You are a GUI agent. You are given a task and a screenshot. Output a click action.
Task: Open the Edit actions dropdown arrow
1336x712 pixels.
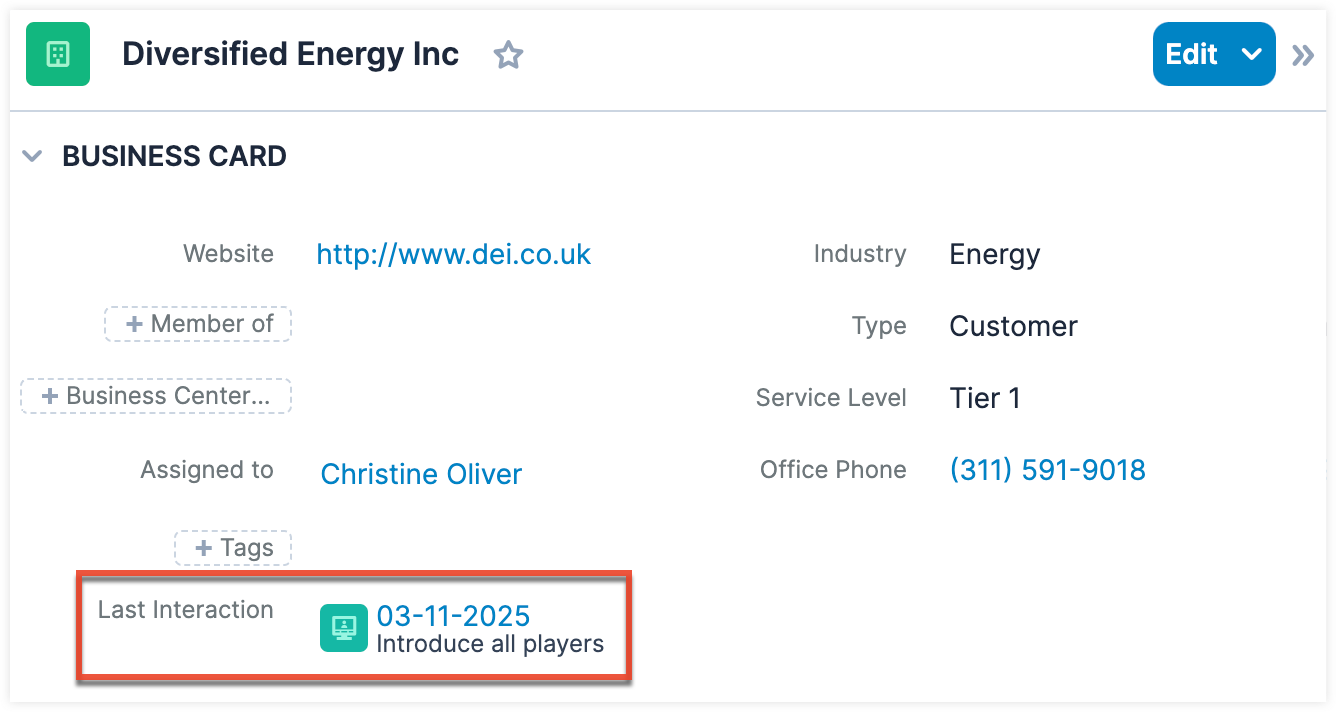click(1252, 54)
